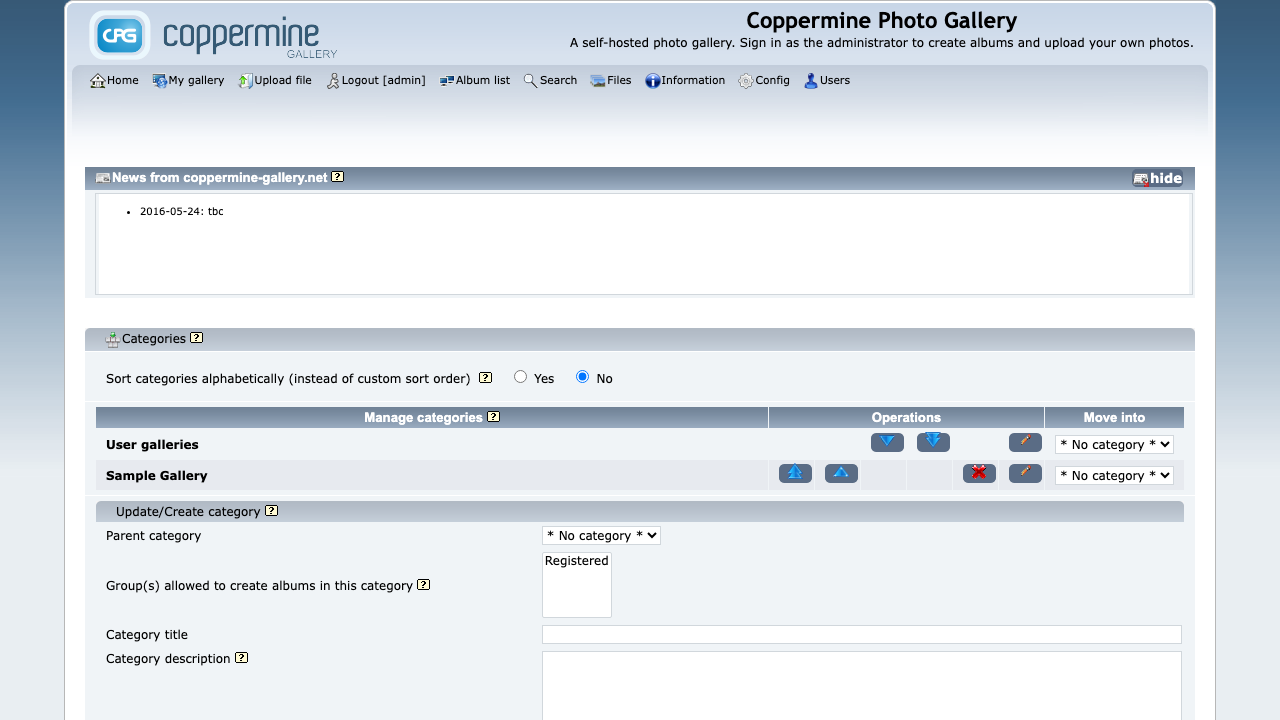The image size is (1280, 720).
Task: Open help for Update/Create category
Action: (272, 511)
